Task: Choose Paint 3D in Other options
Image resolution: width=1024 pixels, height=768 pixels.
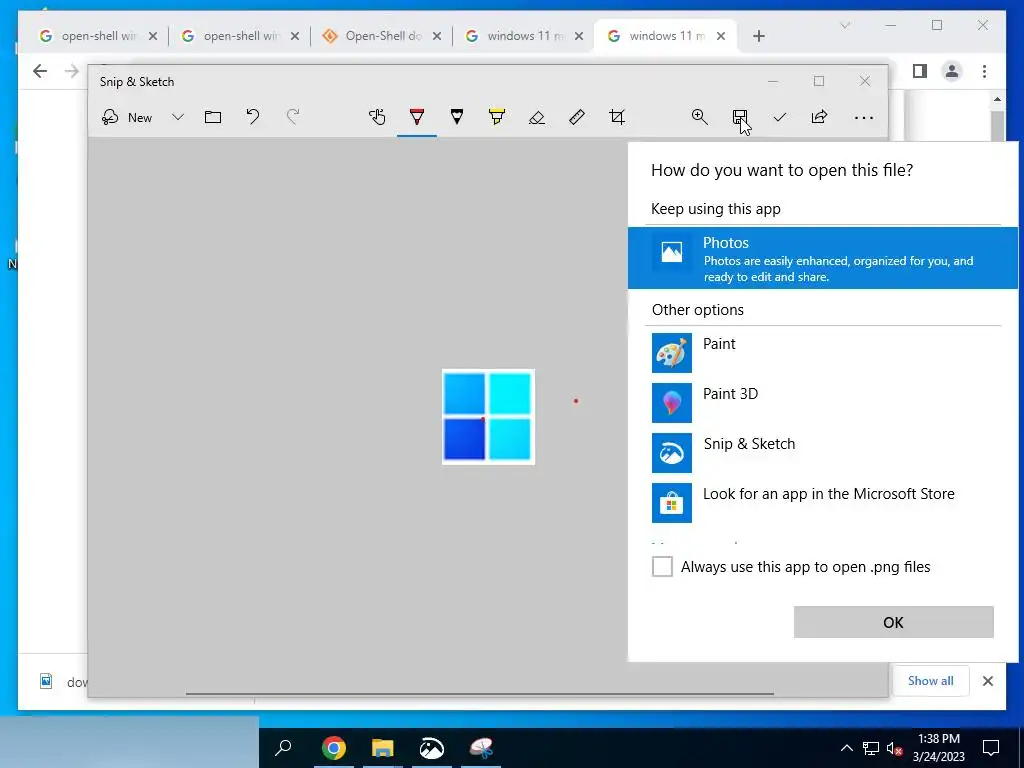Action: click(x=823, y=402)
